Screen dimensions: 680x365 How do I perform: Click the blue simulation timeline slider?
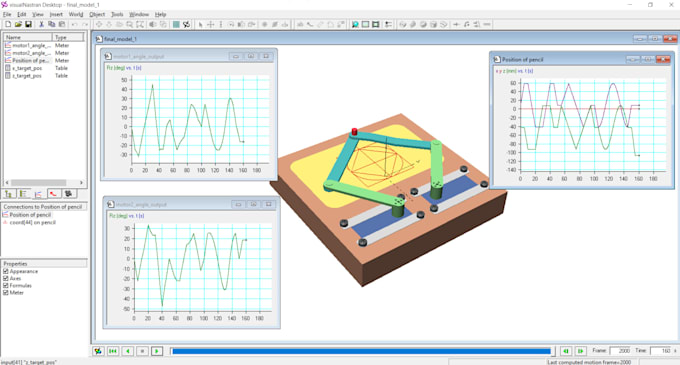click(x=361, y=351)
